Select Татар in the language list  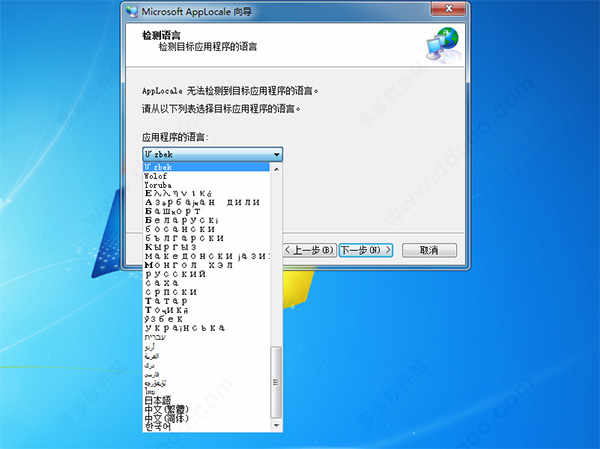click(x=207, y=301)
